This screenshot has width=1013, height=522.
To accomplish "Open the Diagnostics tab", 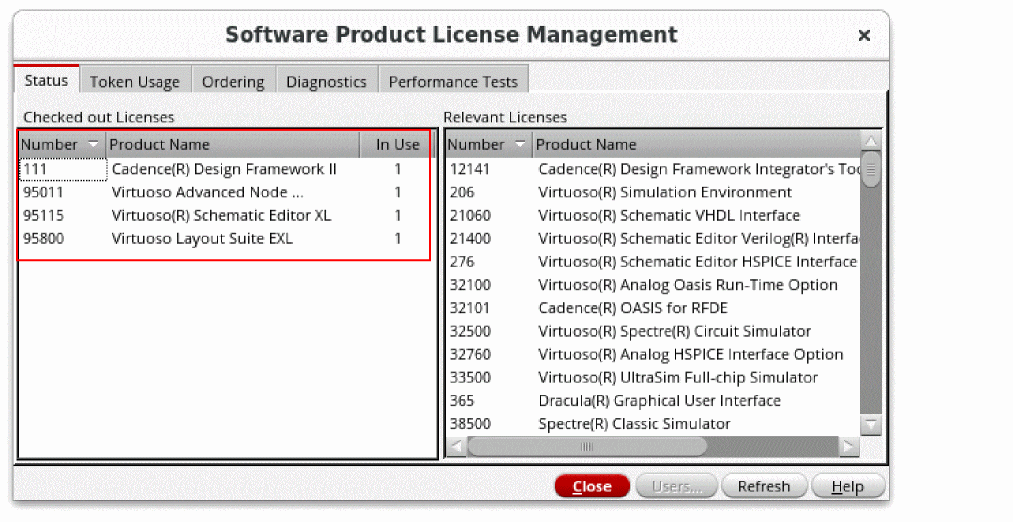I will pos(326,82).
